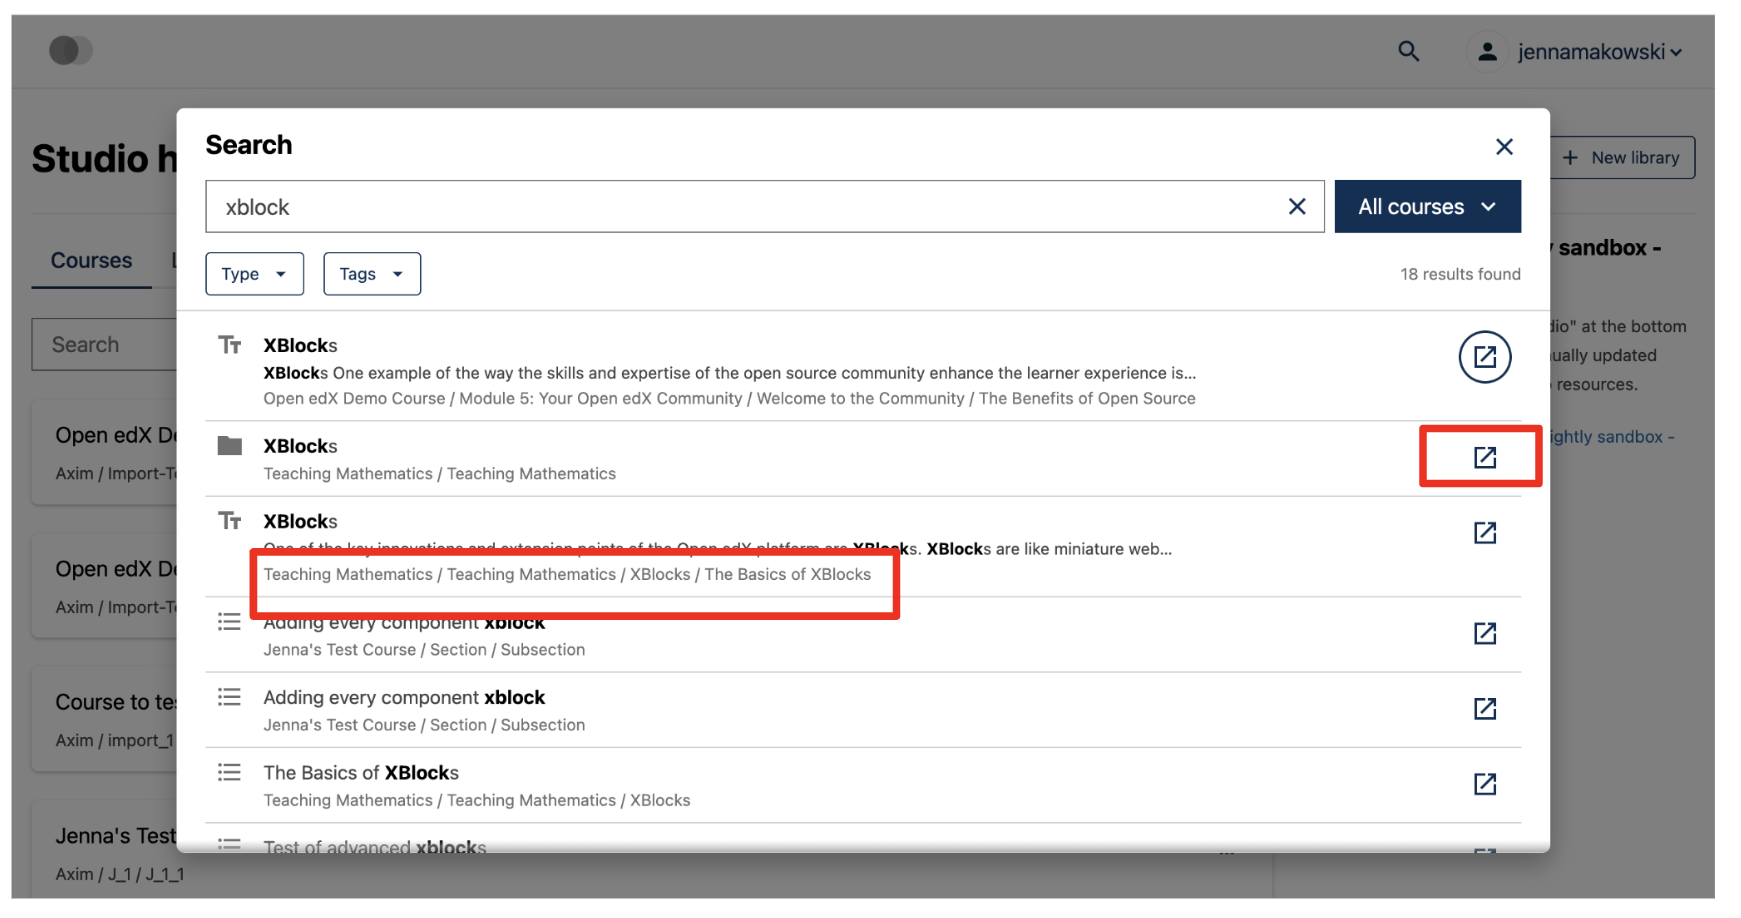Toggle the switch in the top-left header
Viewport: 1741px width, 918px height.
(70, 50)
